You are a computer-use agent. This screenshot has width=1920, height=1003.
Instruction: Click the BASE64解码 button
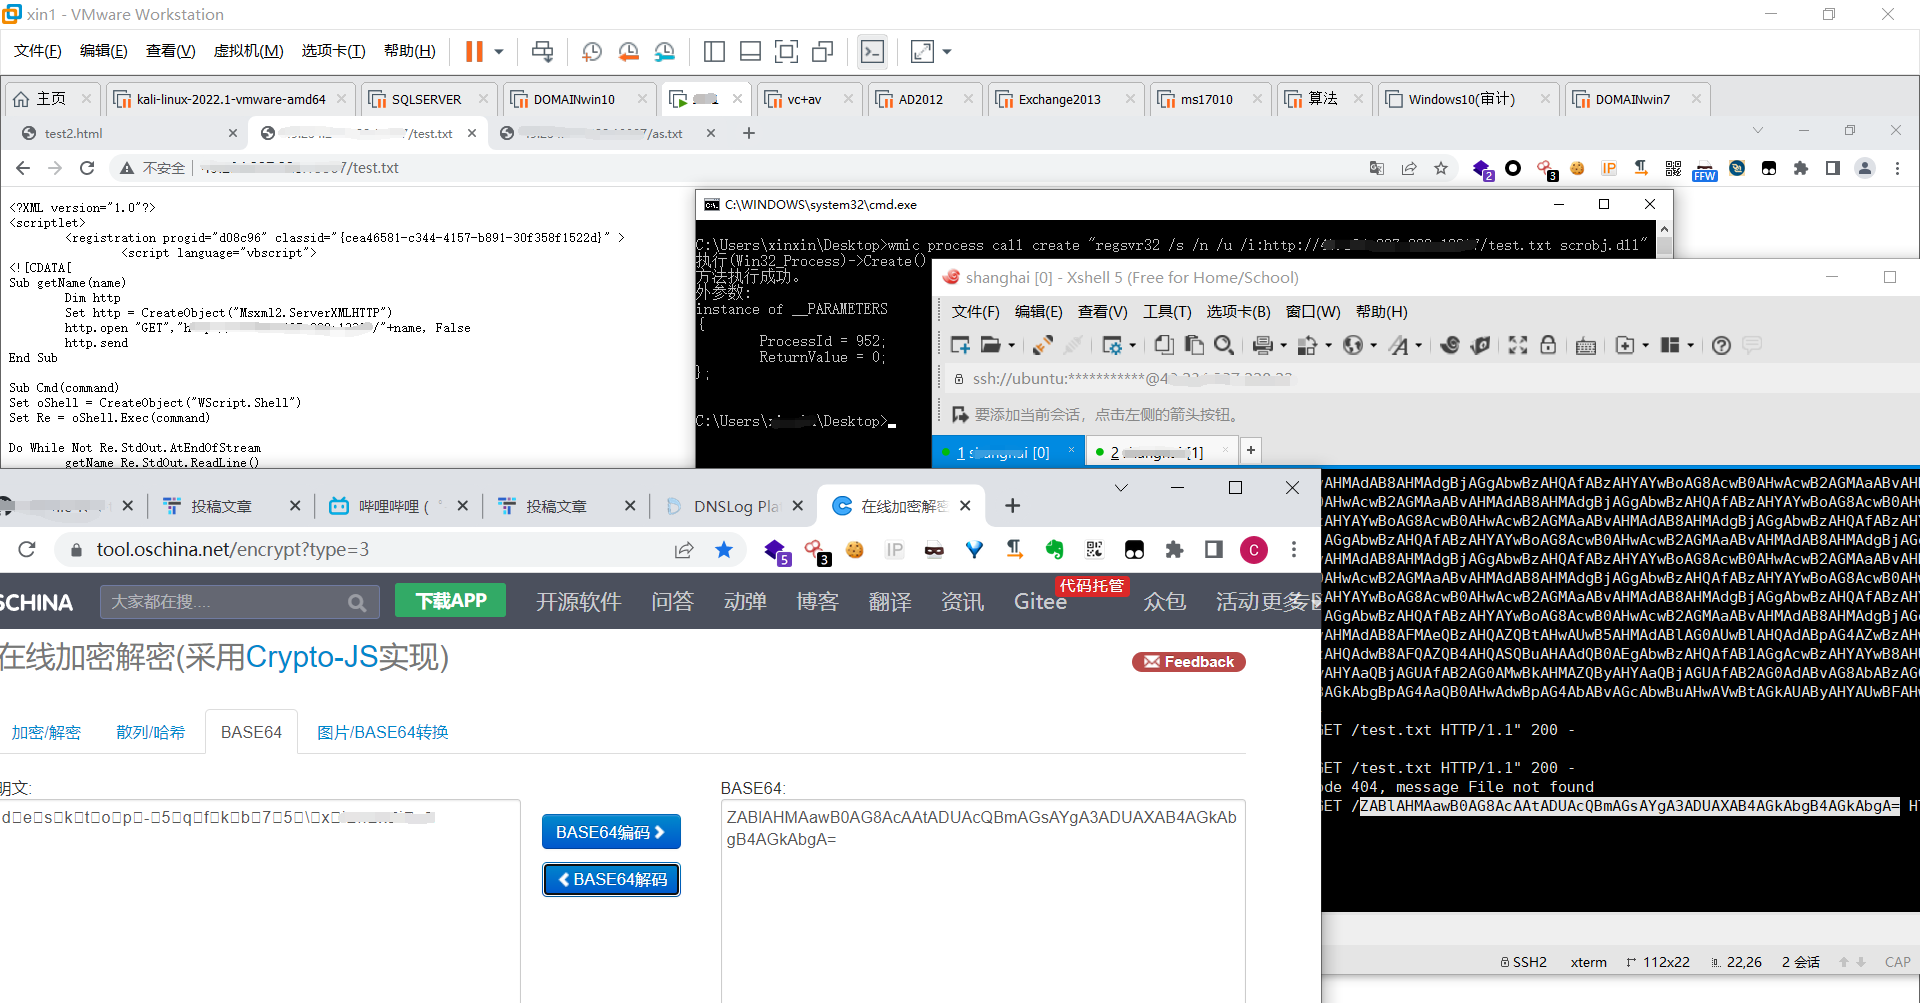coord(611,879)
